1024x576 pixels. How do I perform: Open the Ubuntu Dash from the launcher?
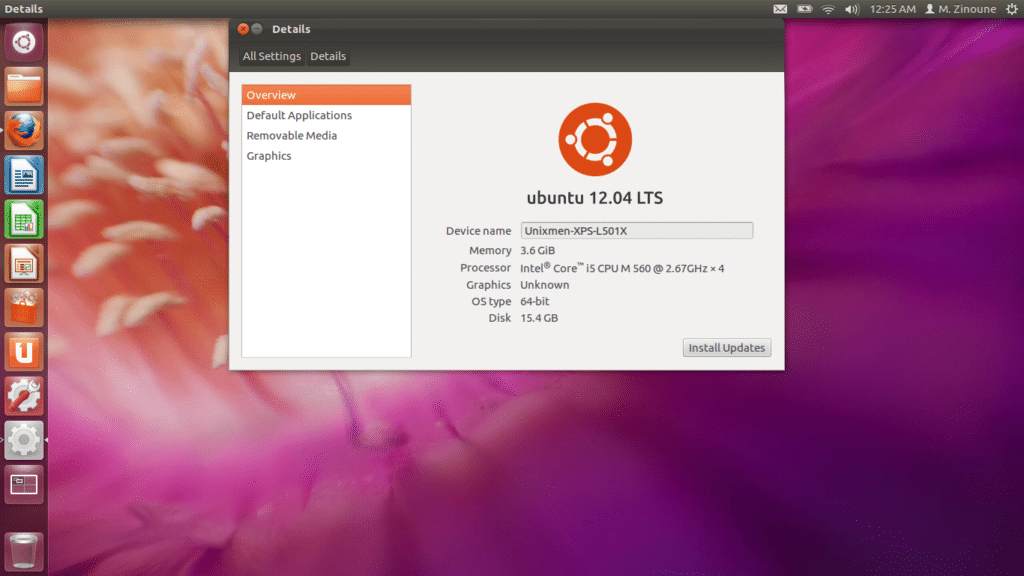pyautogui.click(x=23, y=41)
